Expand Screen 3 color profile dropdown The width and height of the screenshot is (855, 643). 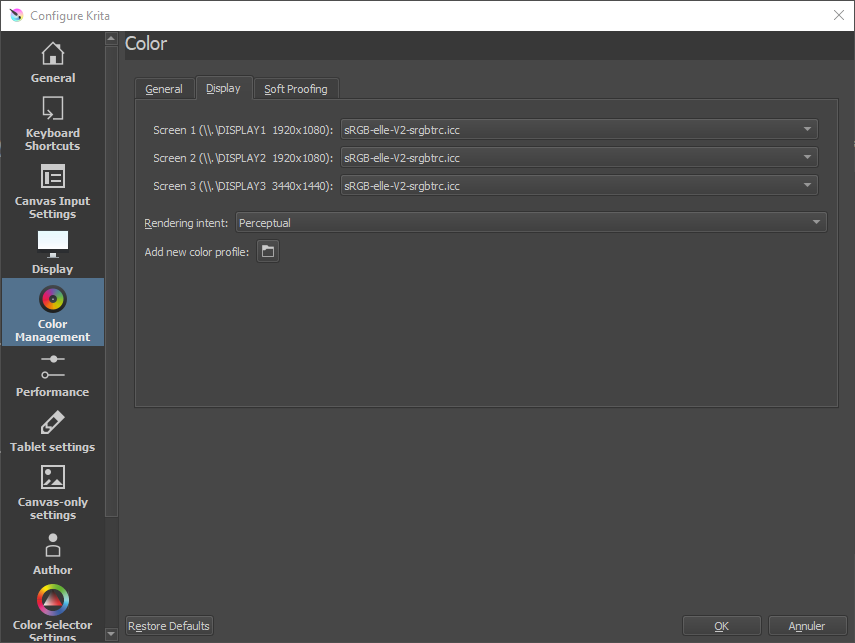579,186
